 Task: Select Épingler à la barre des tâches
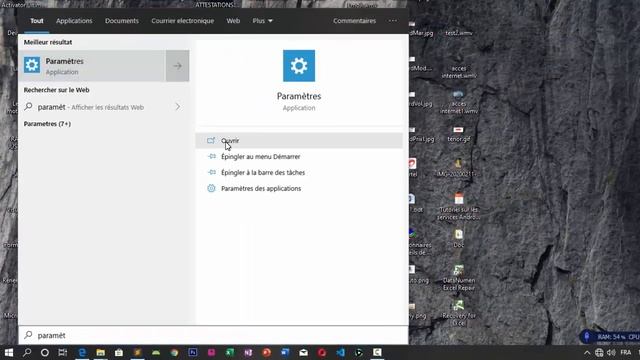click(263, 173)
